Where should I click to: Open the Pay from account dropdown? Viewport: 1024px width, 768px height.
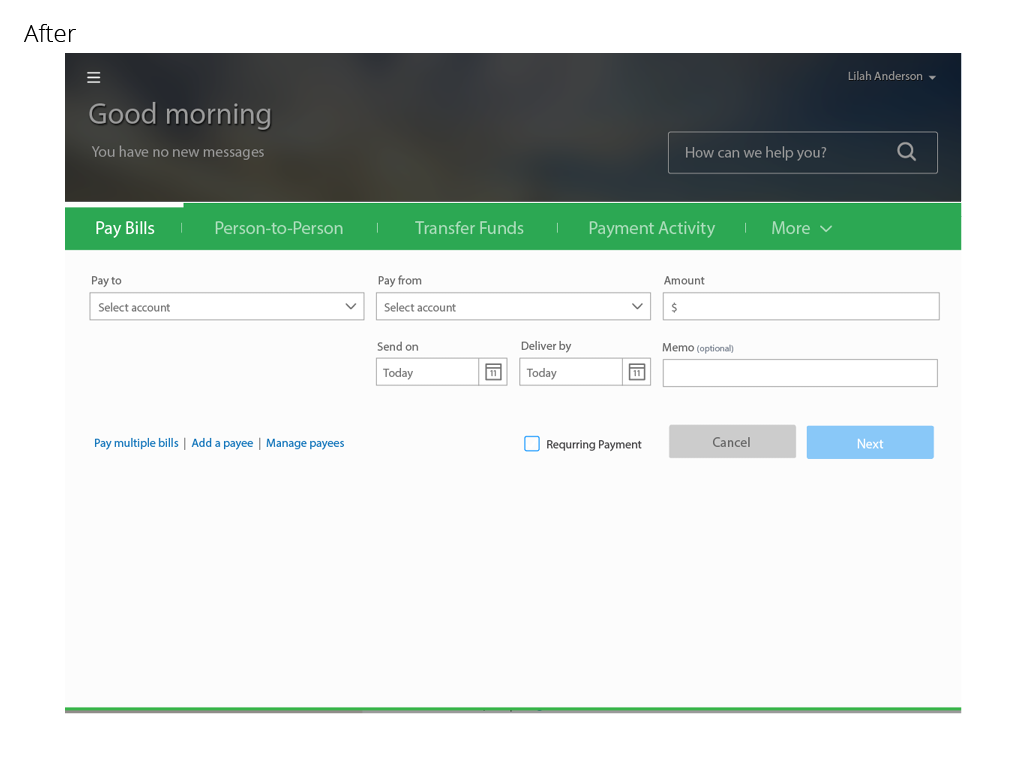(x=513, y=306)
